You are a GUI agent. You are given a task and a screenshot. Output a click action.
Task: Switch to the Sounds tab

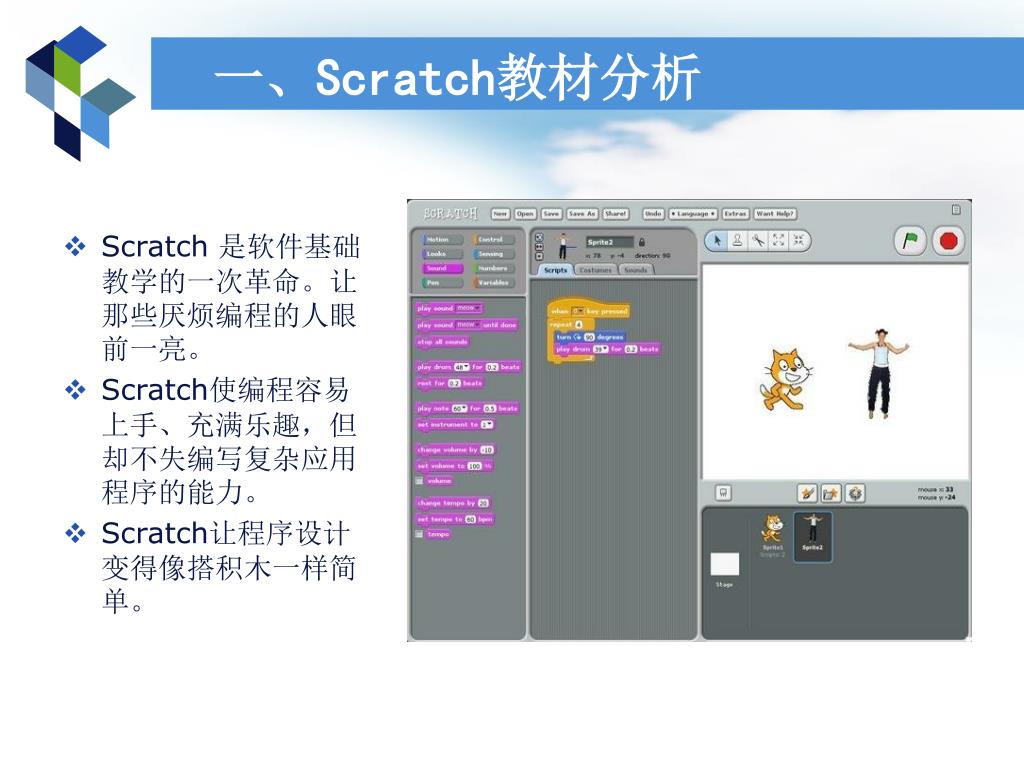[x=635, y=270]
